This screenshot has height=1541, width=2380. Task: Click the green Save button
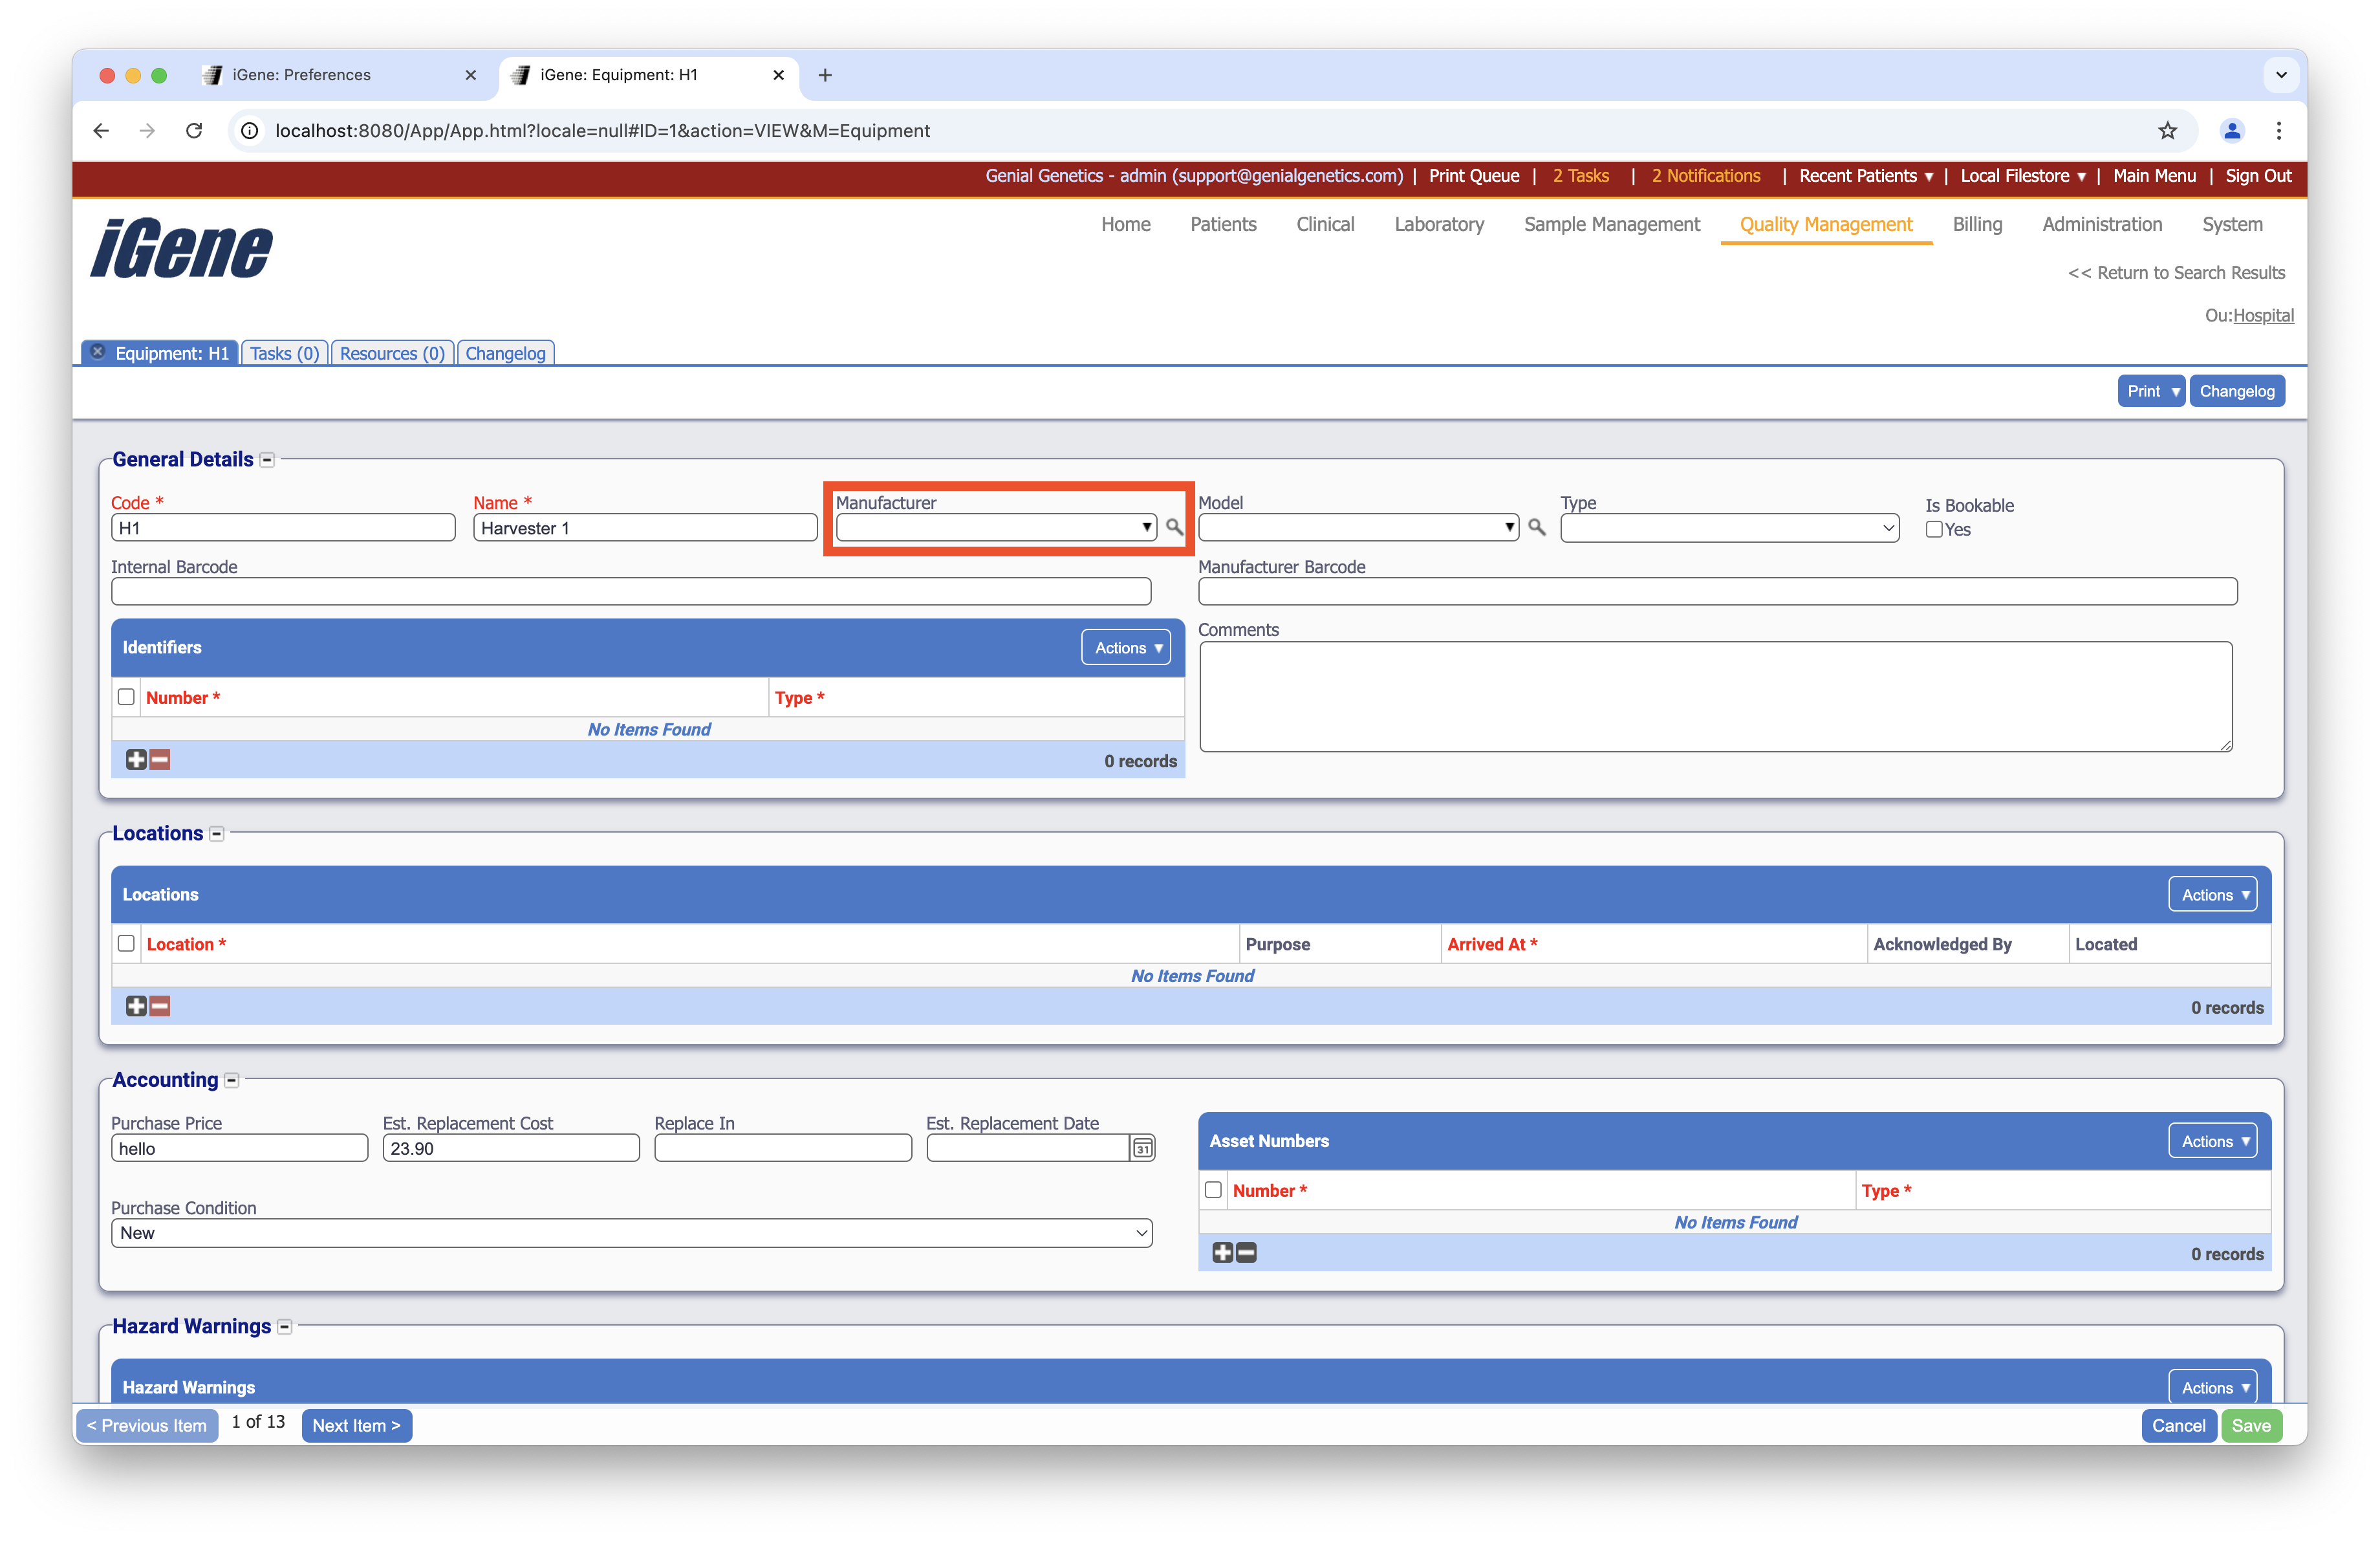[2251, 1425]
